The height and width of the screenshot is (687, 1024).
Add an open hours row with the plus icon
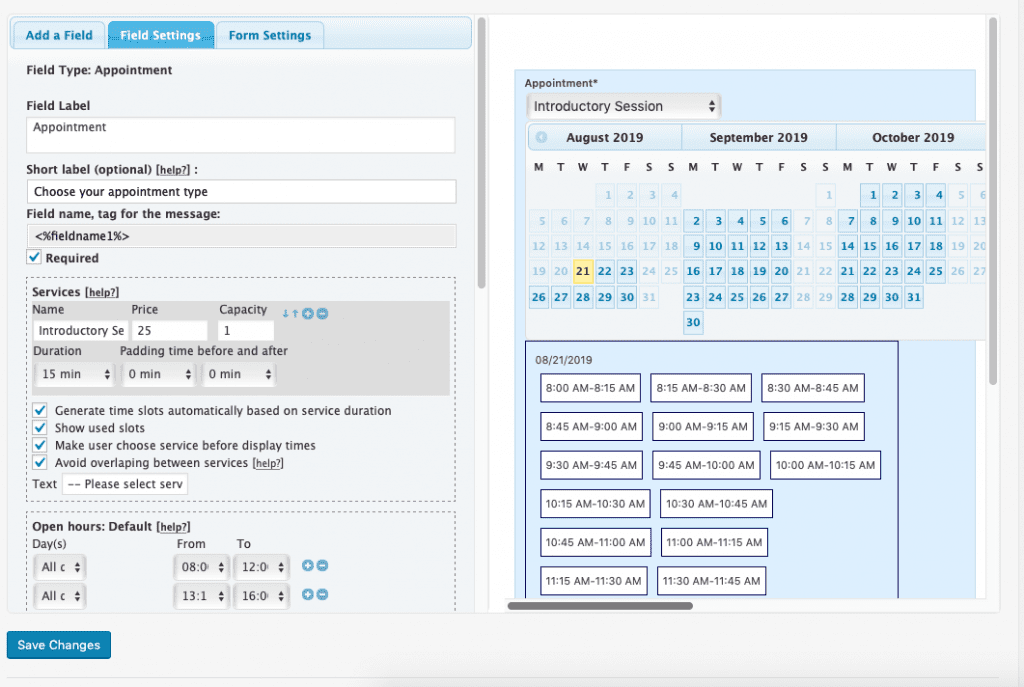[x=307, y=565]
